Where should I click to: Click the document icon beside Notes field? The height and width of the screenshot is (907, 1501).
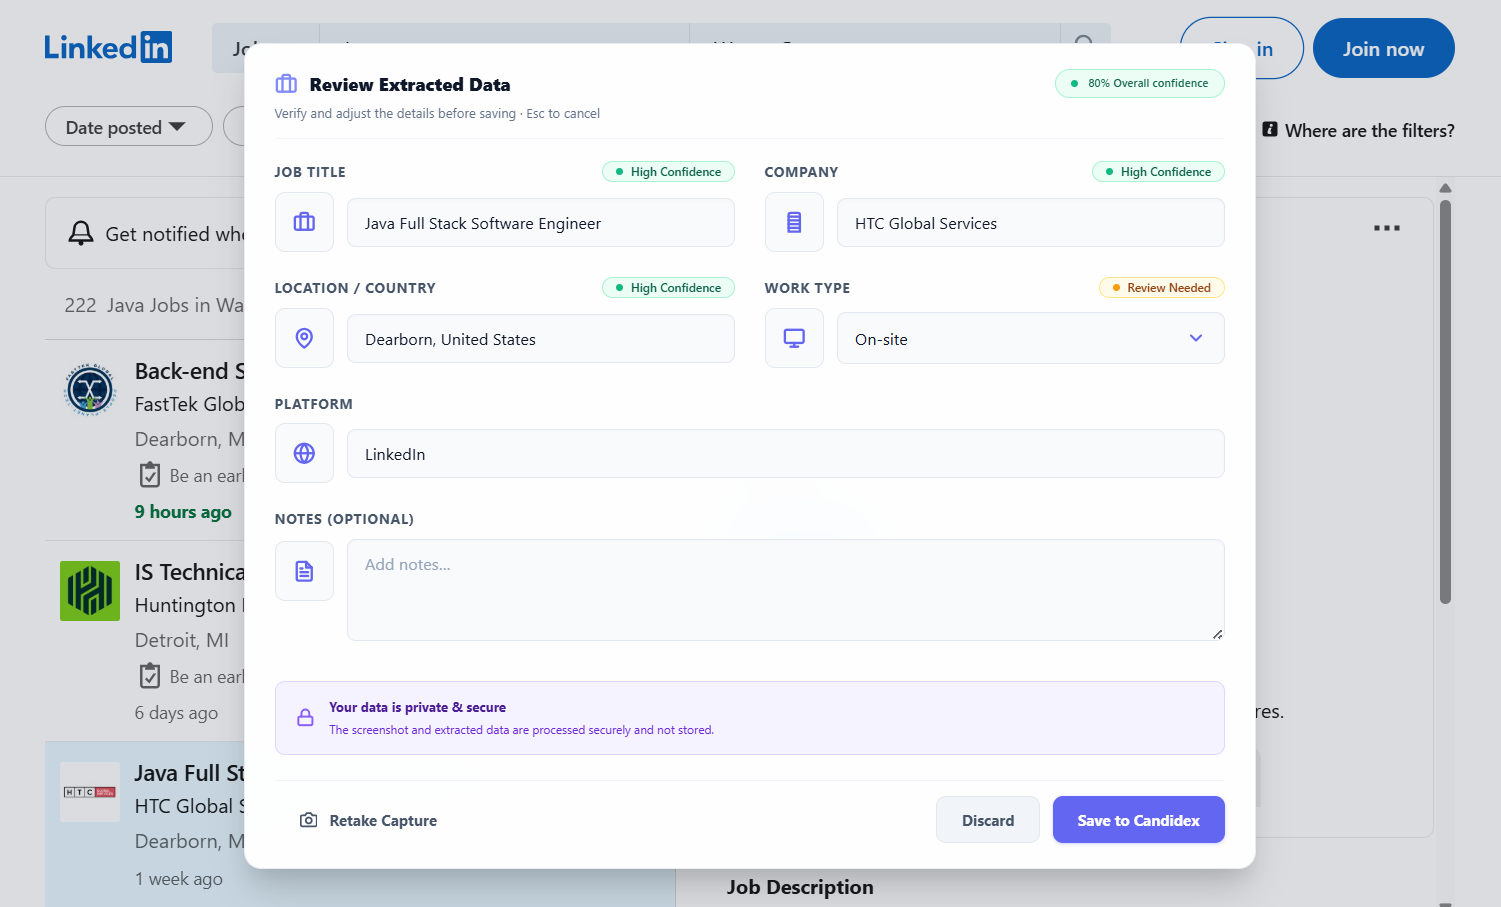coord(304,571)
